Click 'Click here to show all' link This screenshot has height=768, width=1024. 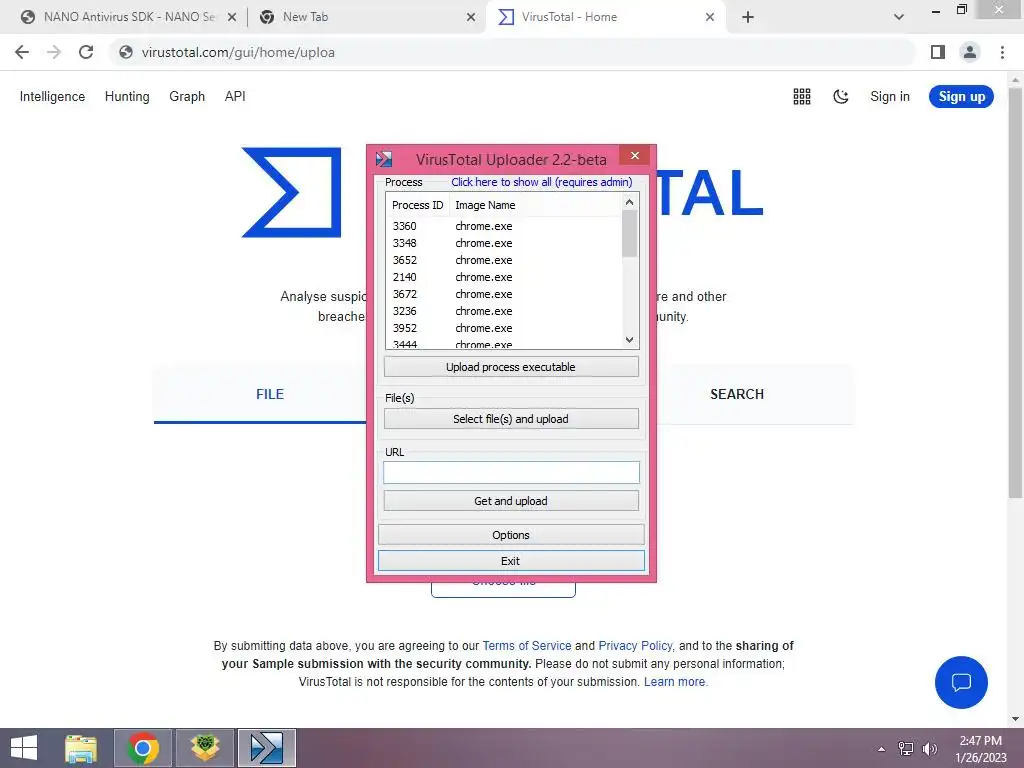(x=541, y=182)
